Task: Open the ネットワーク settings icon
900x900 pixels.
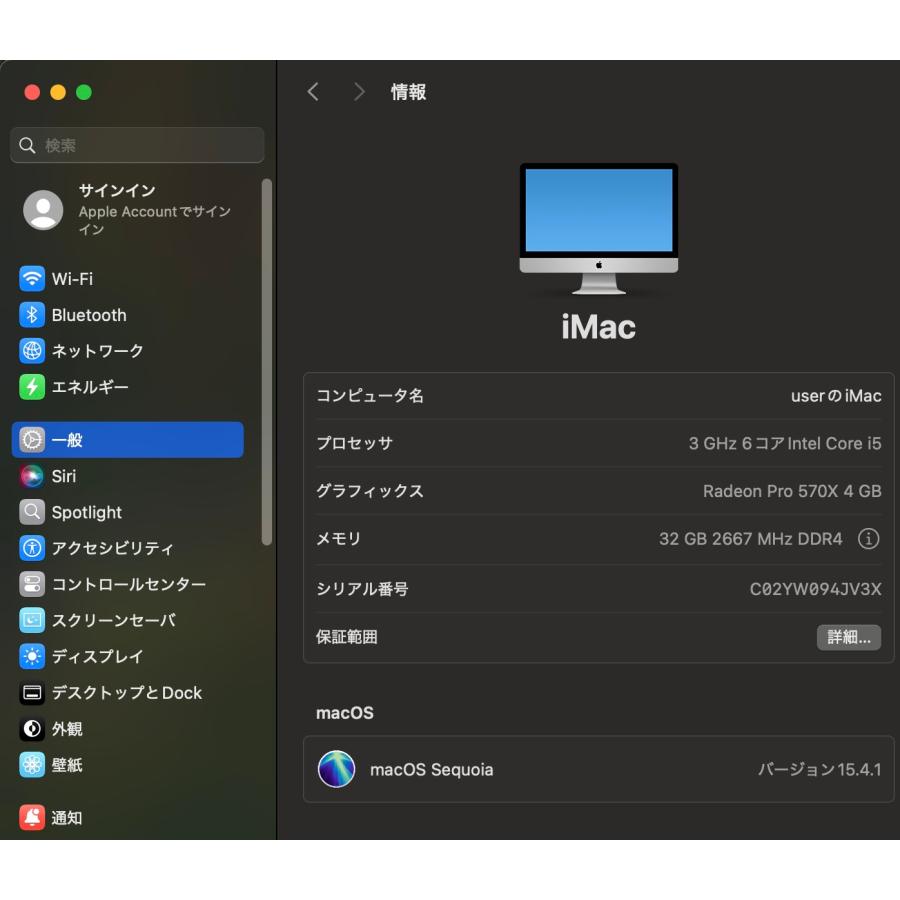Action: (27, 351)
